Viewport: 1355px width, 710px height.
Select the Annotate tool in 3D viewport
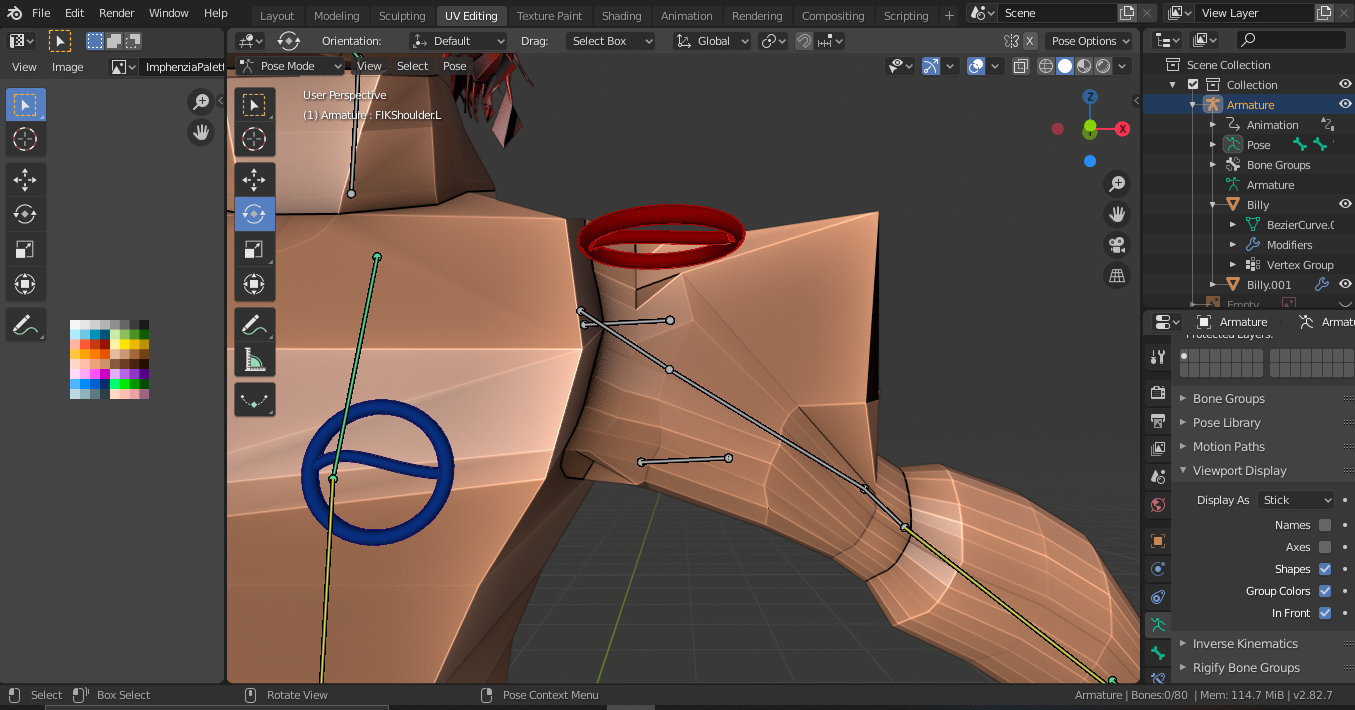click(254, 324)
